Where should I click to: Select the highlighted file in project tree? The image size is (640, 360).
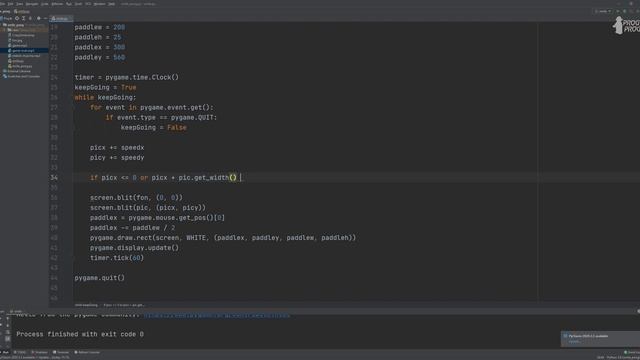click(x=24, y=51)
